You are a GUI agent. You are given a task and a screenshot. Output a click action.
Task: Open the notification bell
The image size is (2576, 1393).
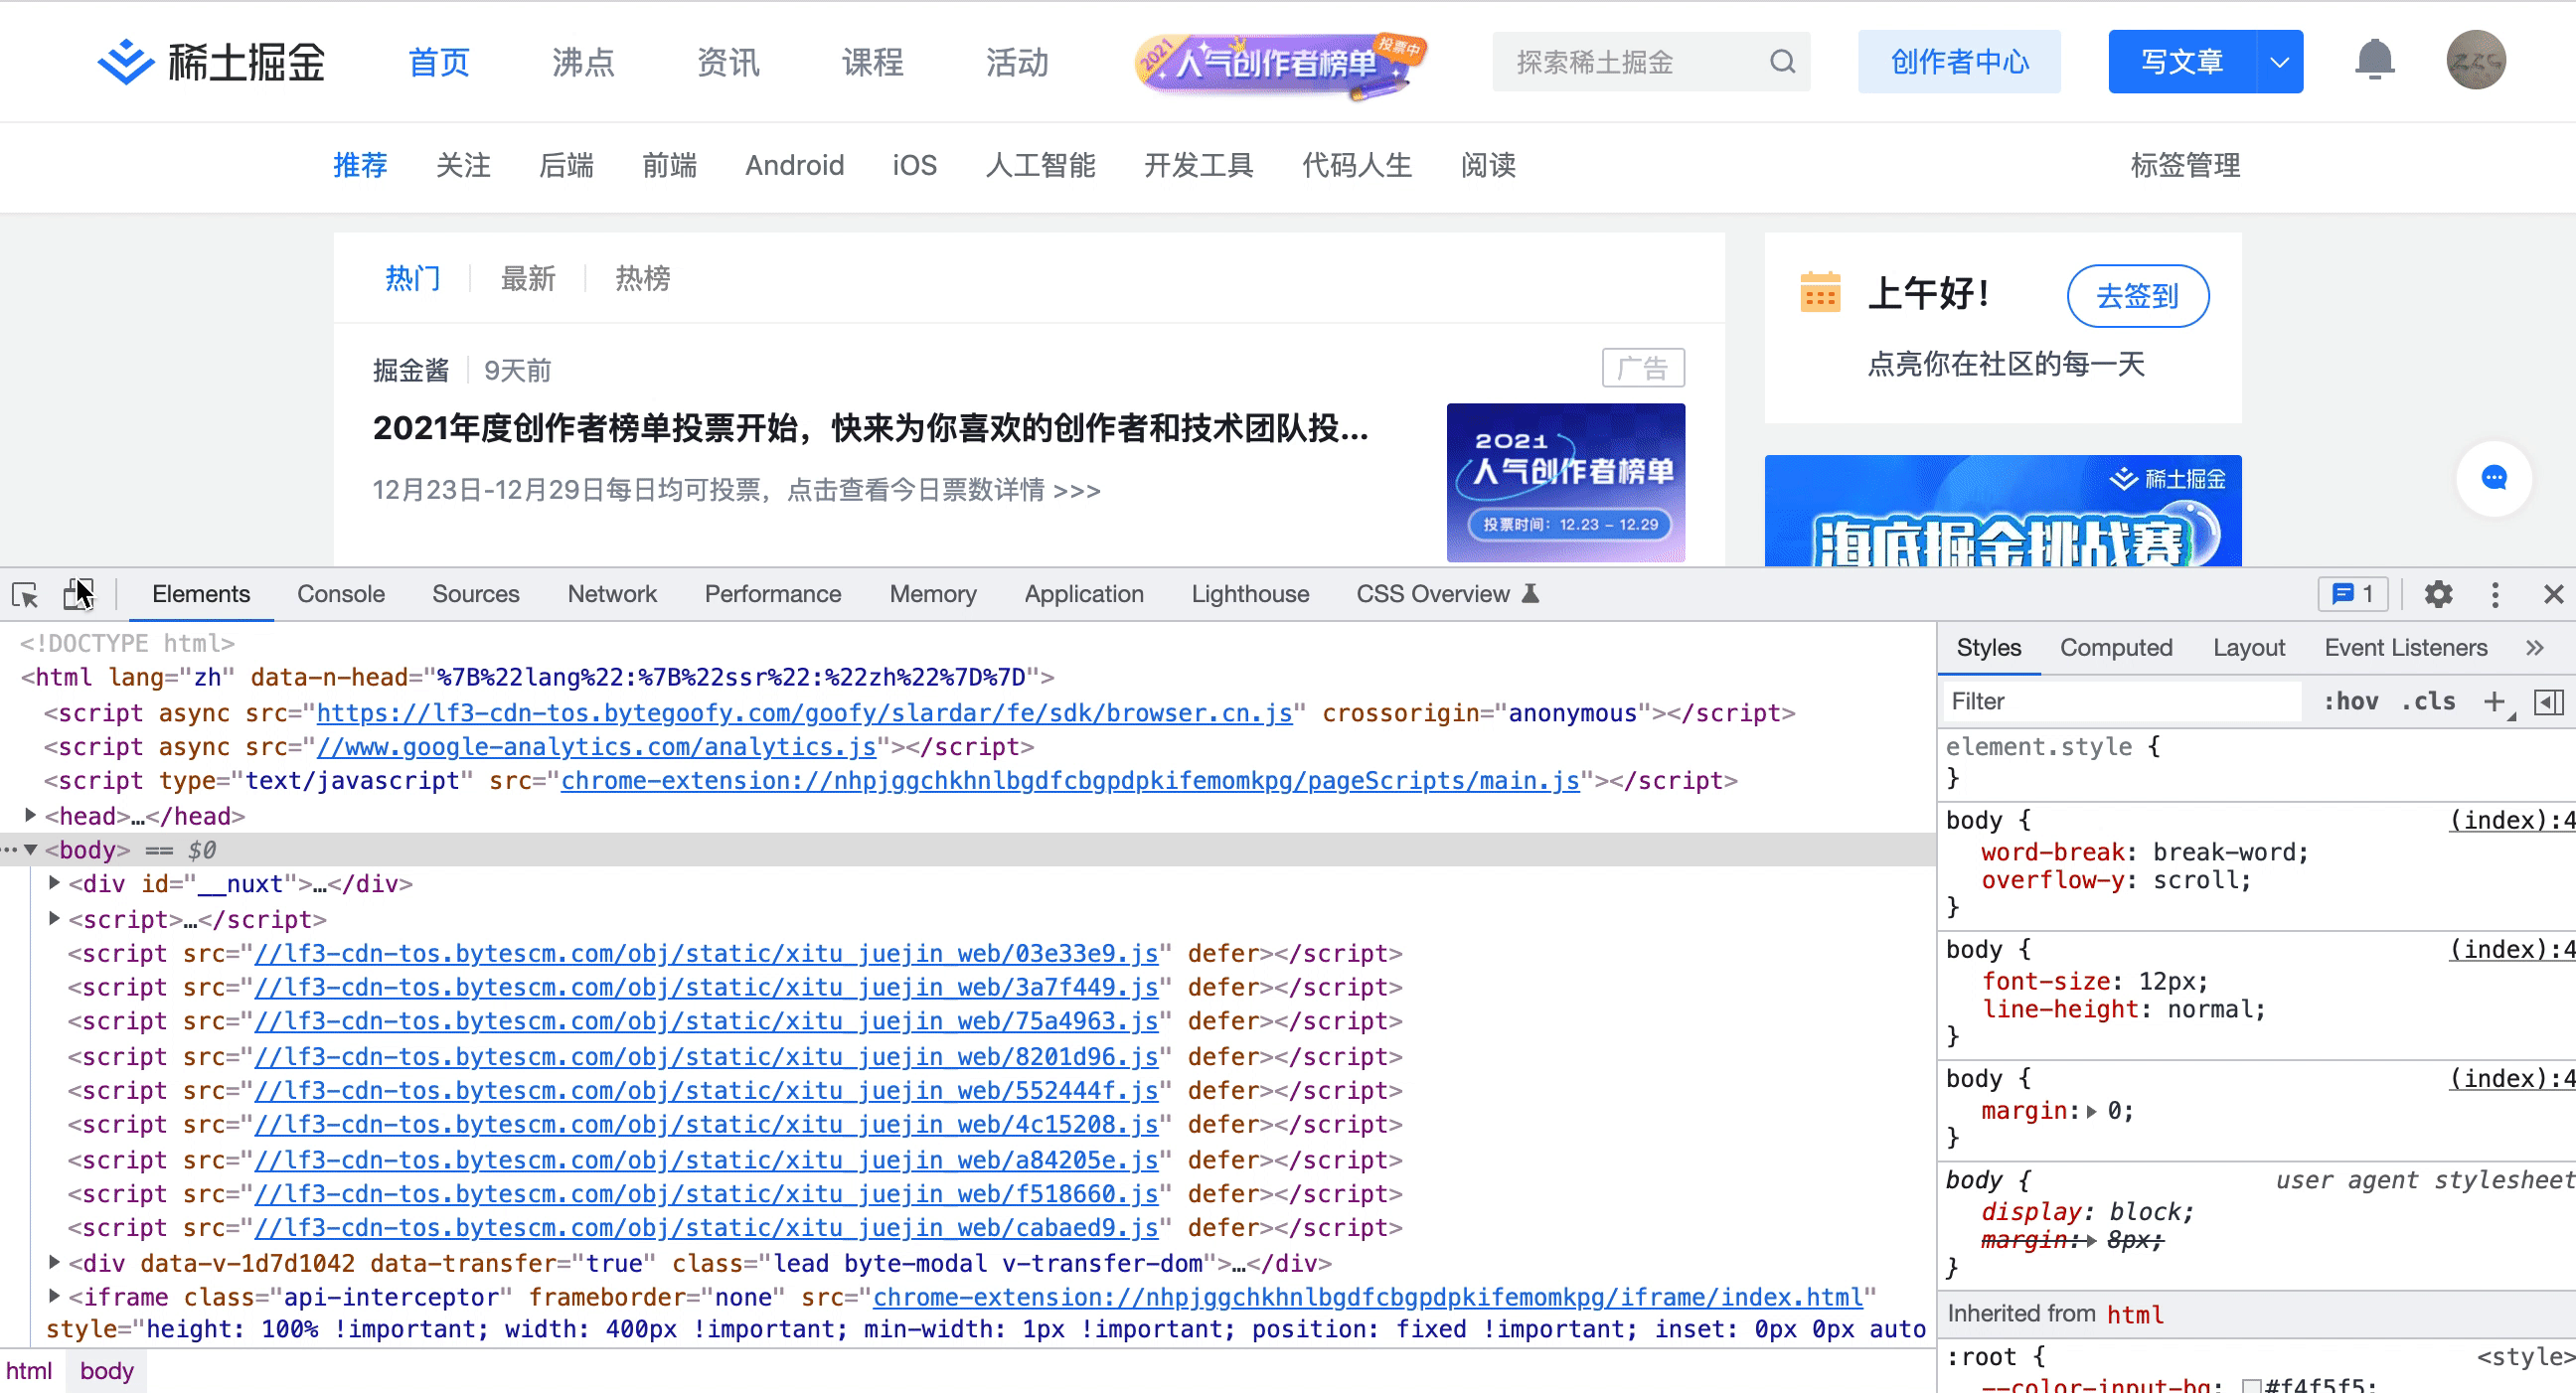coord(2375,60)
